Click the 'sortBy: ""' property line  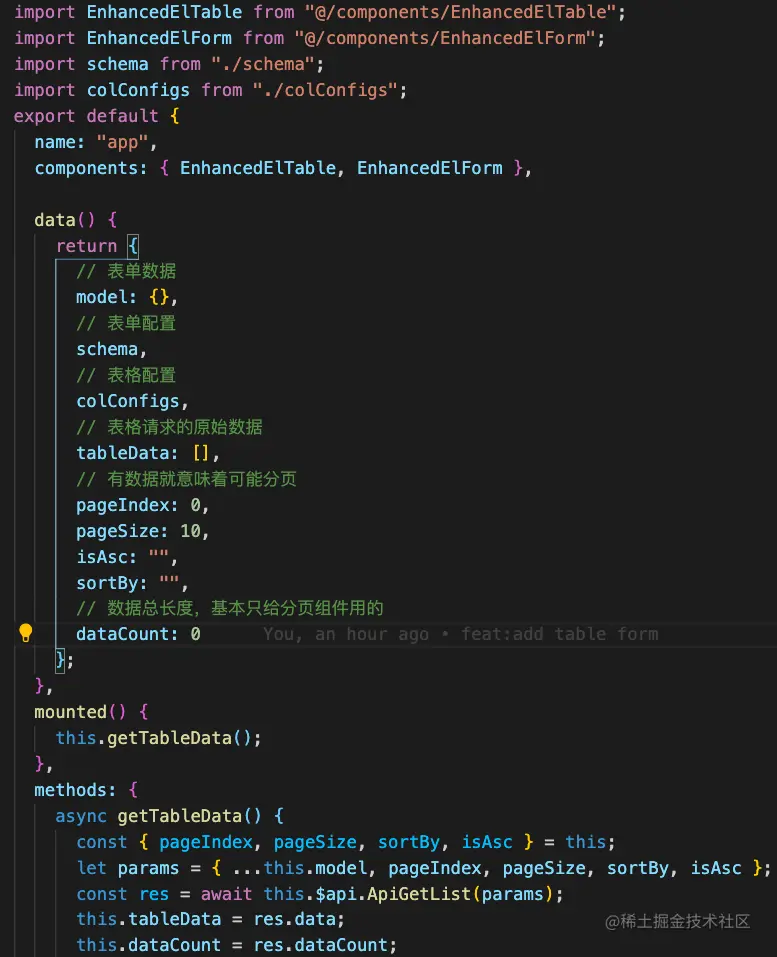[x=132, y=583]
